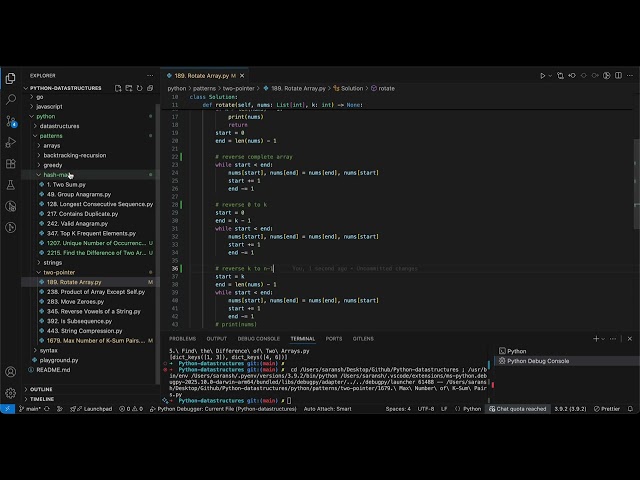
Task: Show errors and warnings count in status bar
Action: point(131,409)
